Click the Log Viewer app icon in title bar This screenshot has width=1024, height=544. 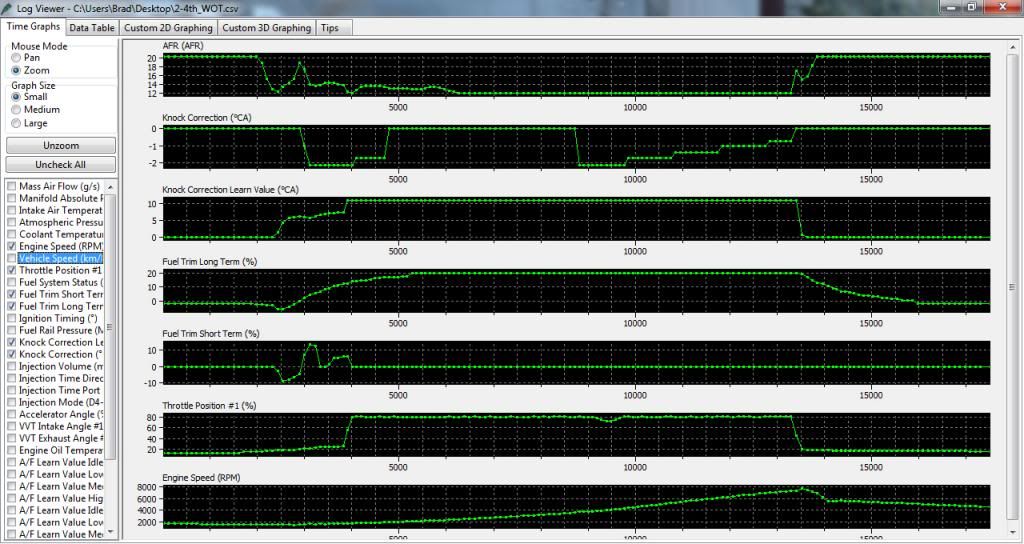point(9,8)
